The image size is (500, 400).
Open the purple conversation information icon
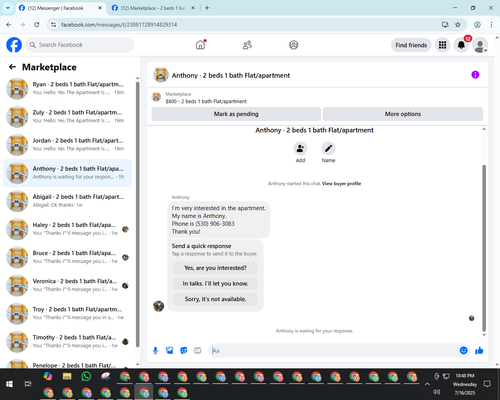tap(475, 75)
